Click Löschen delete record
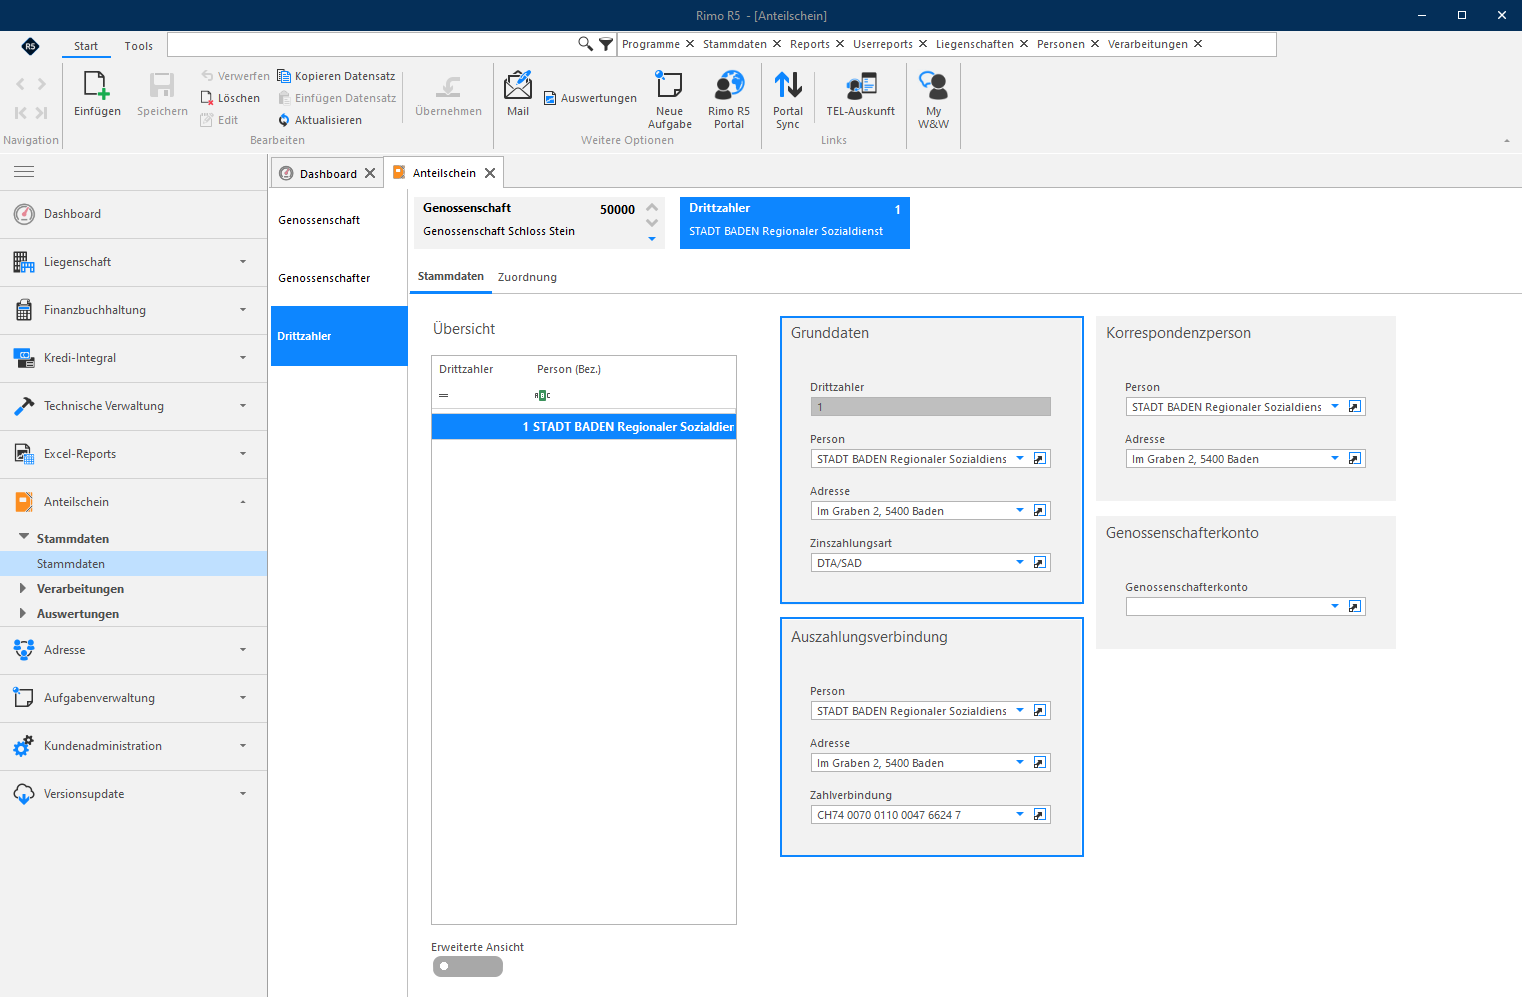 [x=230, y=98]
